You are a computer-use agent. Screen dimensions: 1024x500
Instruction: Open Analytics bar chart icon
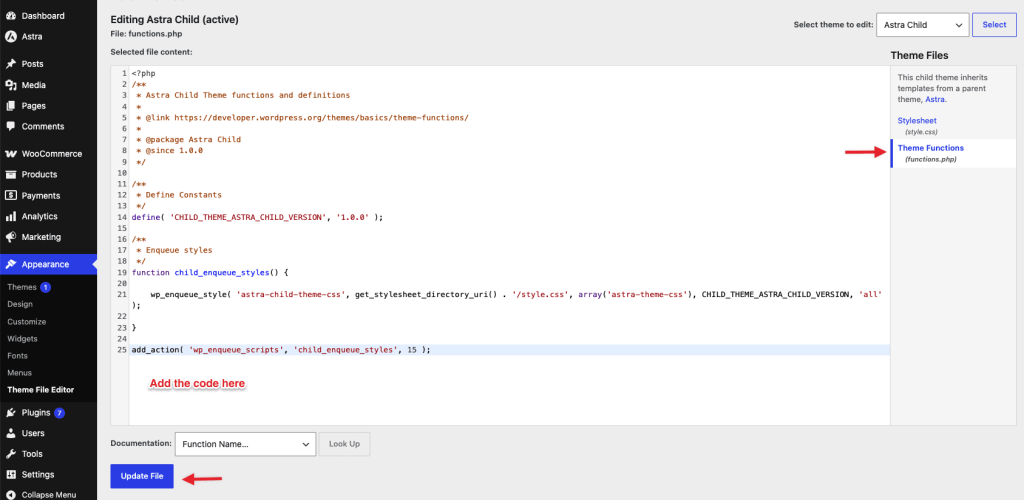[10, 216]
